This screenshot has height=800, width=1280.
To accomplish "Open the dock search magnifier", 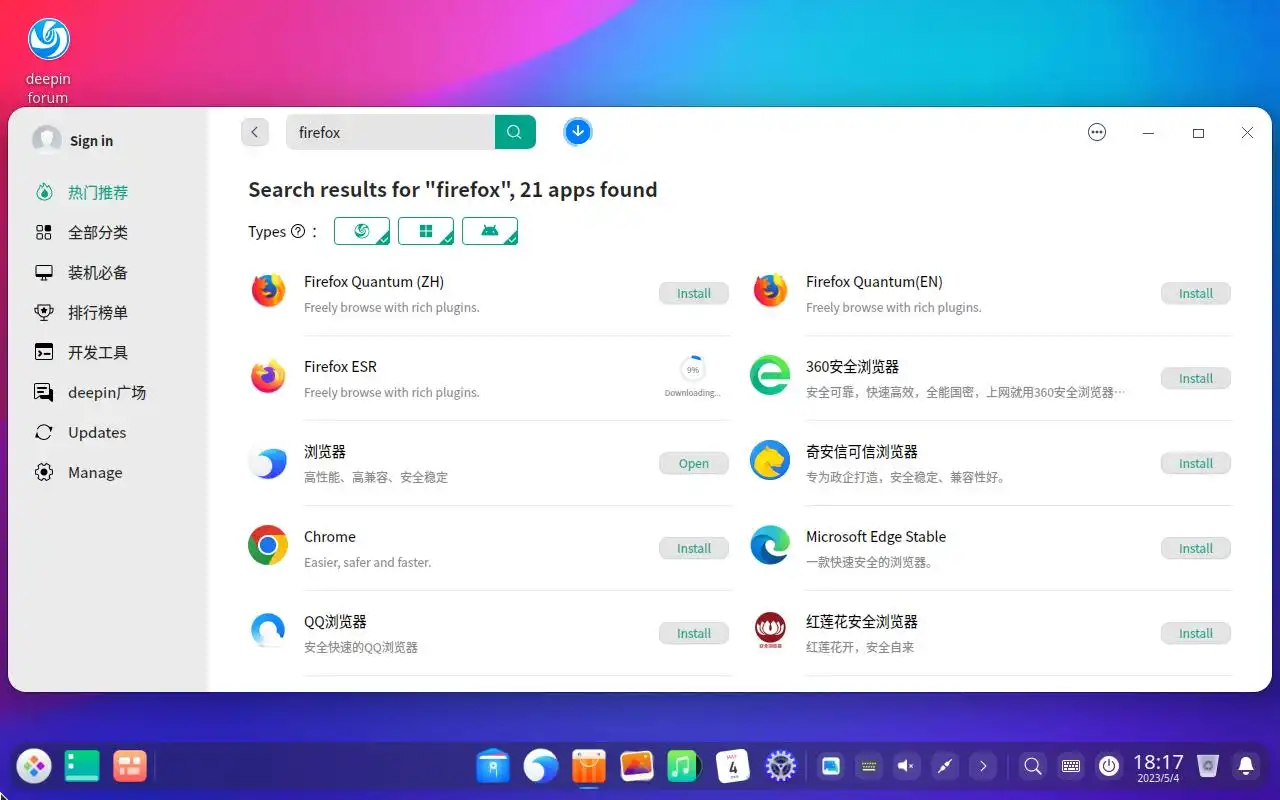I will pos(1033,766).
